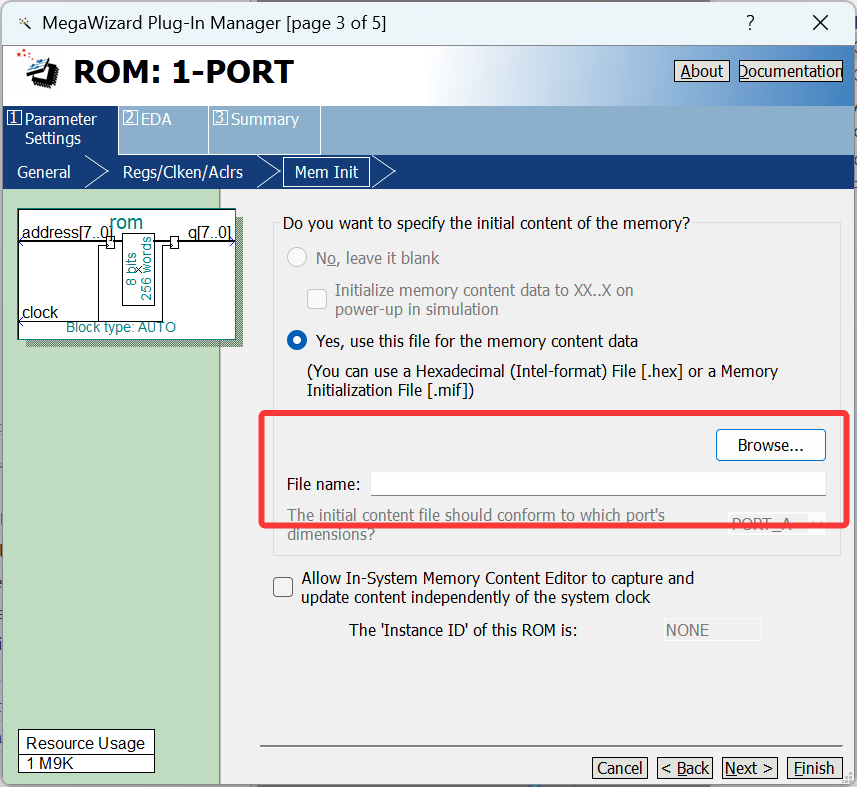Select the Mem Init page
The height and width of the screenshot is (787, 857).
click(x=326, y=172)
